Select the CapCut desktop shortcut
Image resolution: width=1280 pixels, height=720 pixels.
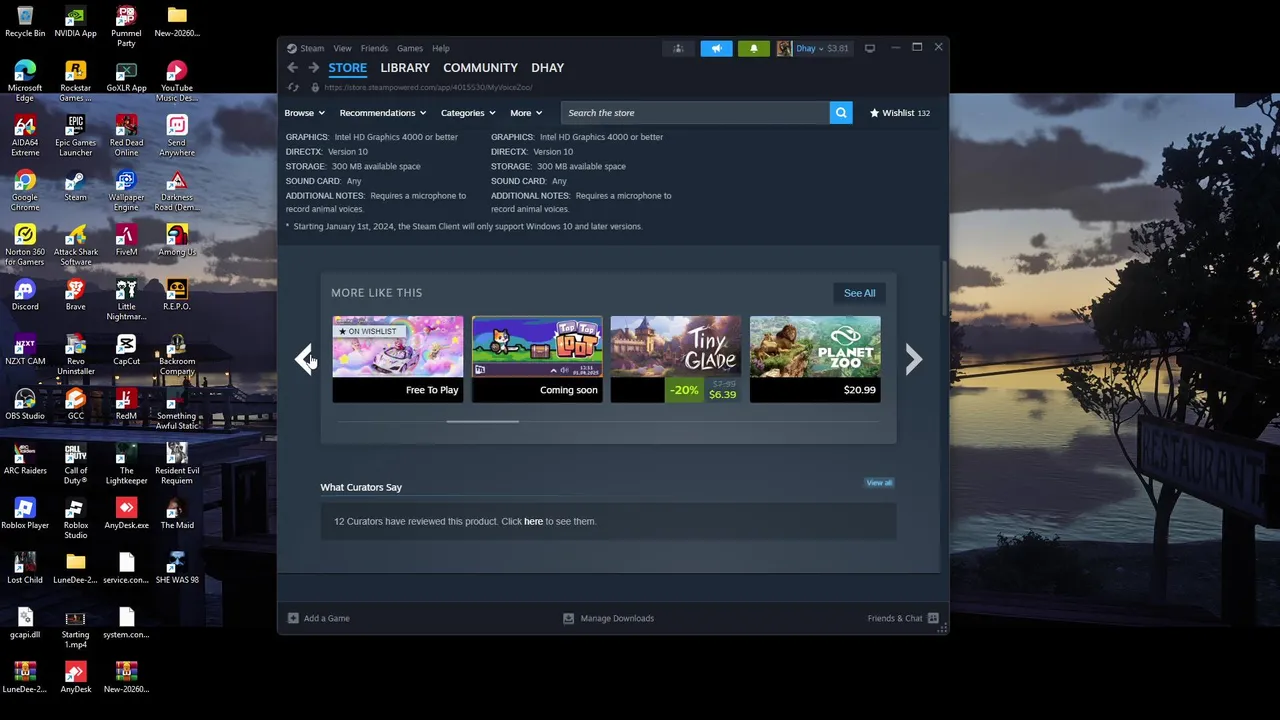point(126,350)
